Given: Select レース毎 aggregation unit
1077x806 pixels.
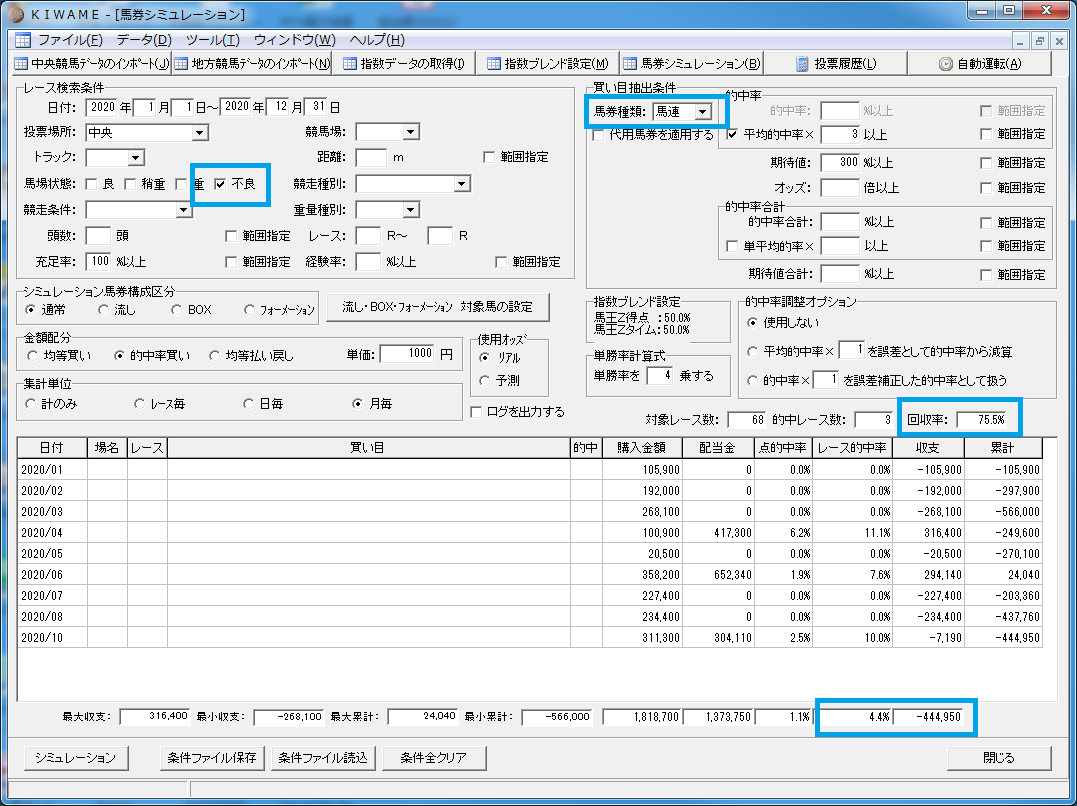Looking at the screenshot, I should pos(140,404).
